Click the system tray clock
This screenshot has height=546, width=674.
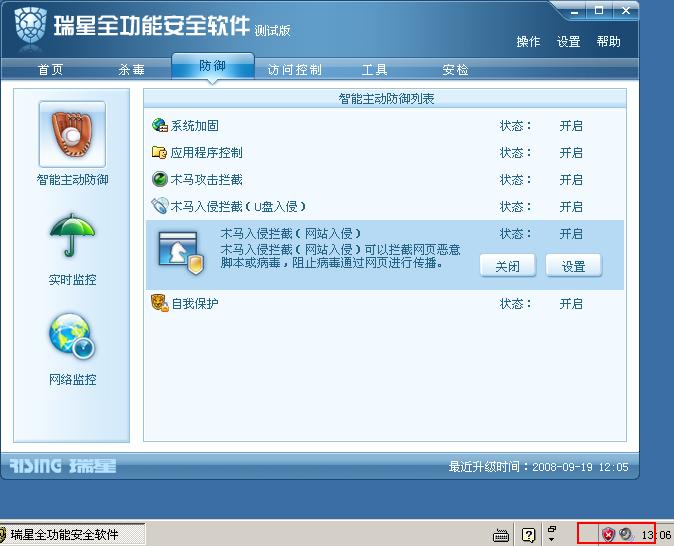click(x=656, y=535)
